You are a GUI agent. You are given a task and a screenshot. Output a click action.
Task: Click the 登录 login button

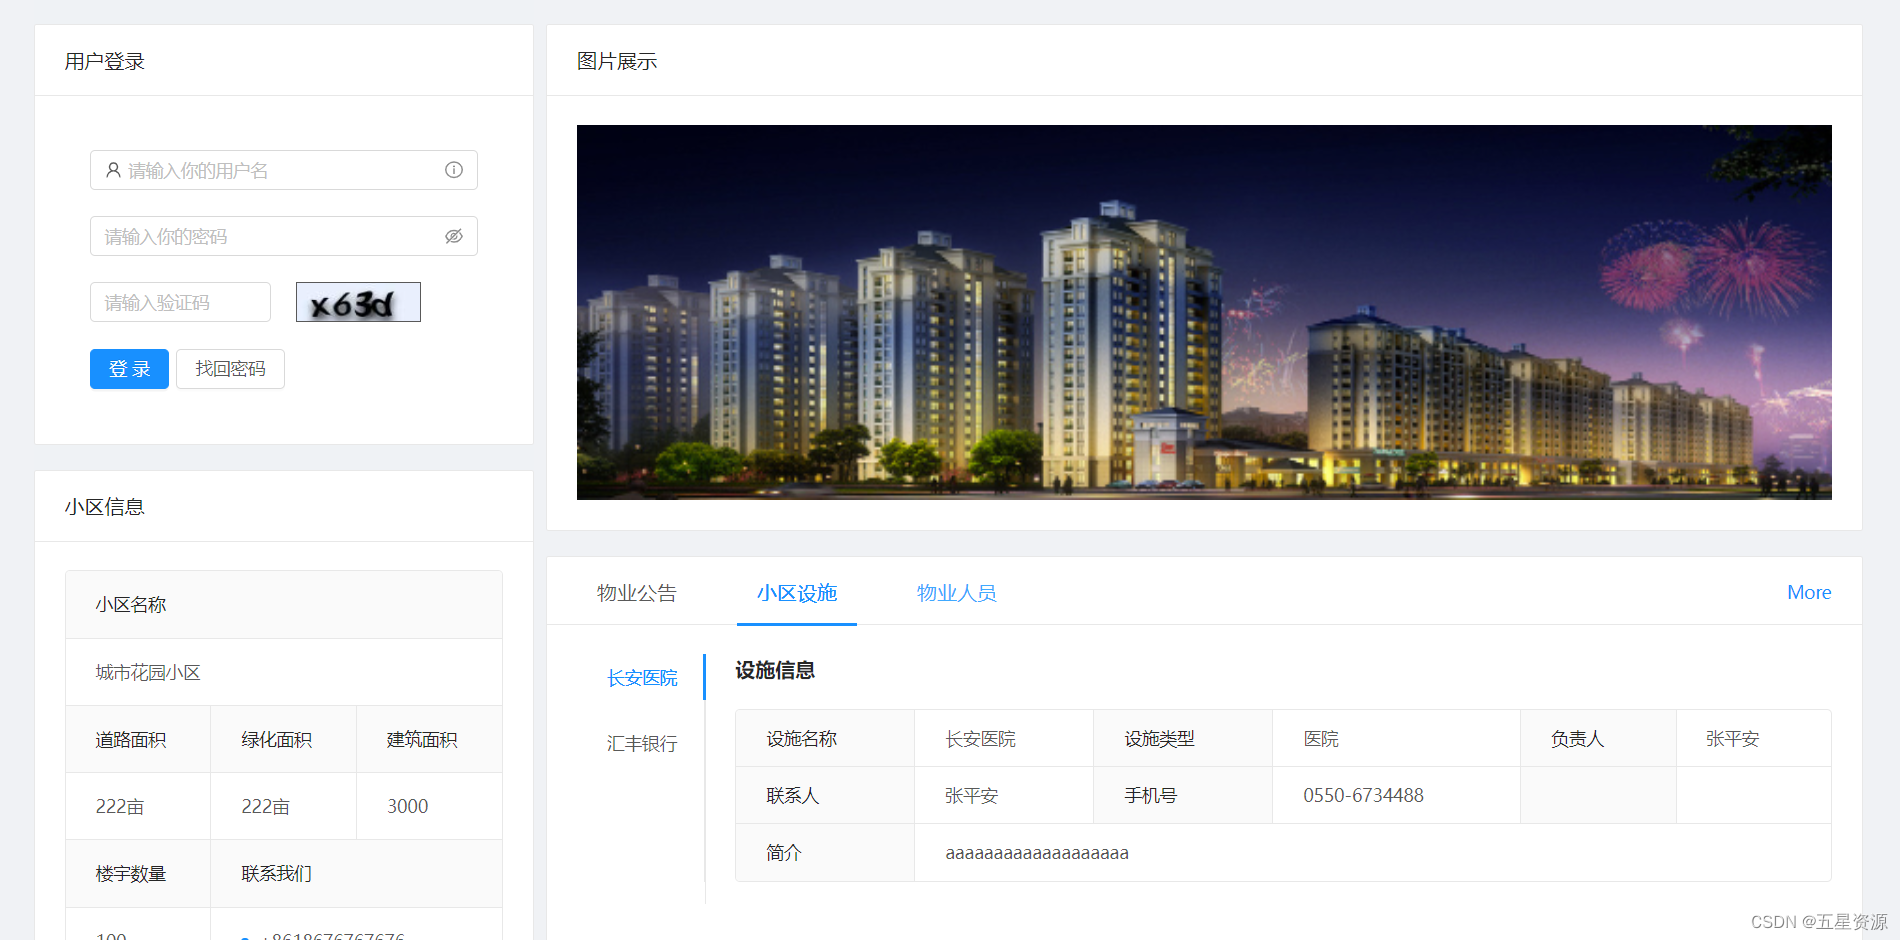[129, 369]
